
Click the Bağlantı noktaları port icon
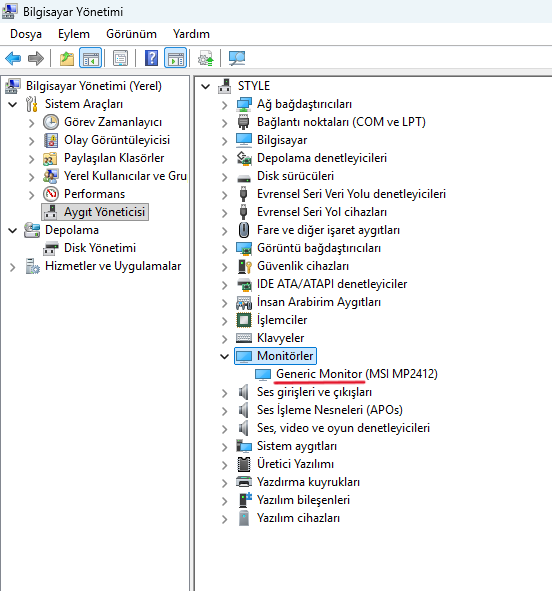[244, 122]
